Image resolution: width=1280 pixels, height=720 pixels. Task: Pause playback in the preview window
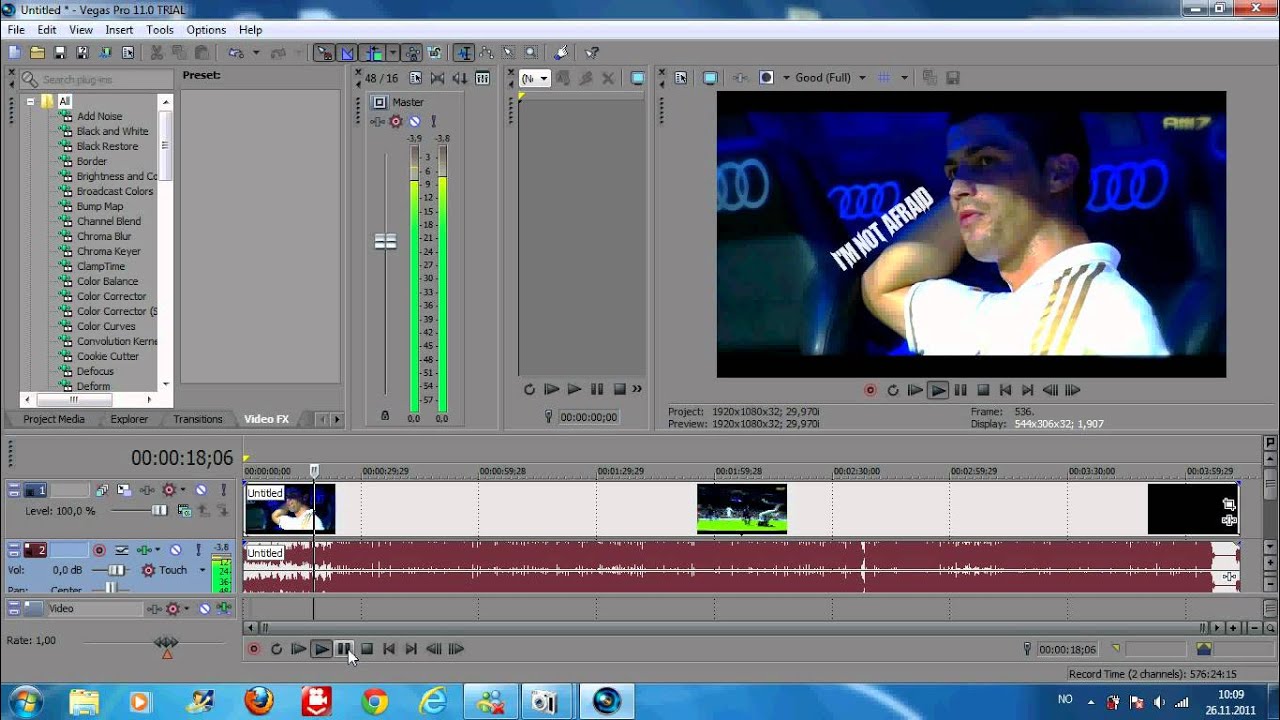pos(960,390)
